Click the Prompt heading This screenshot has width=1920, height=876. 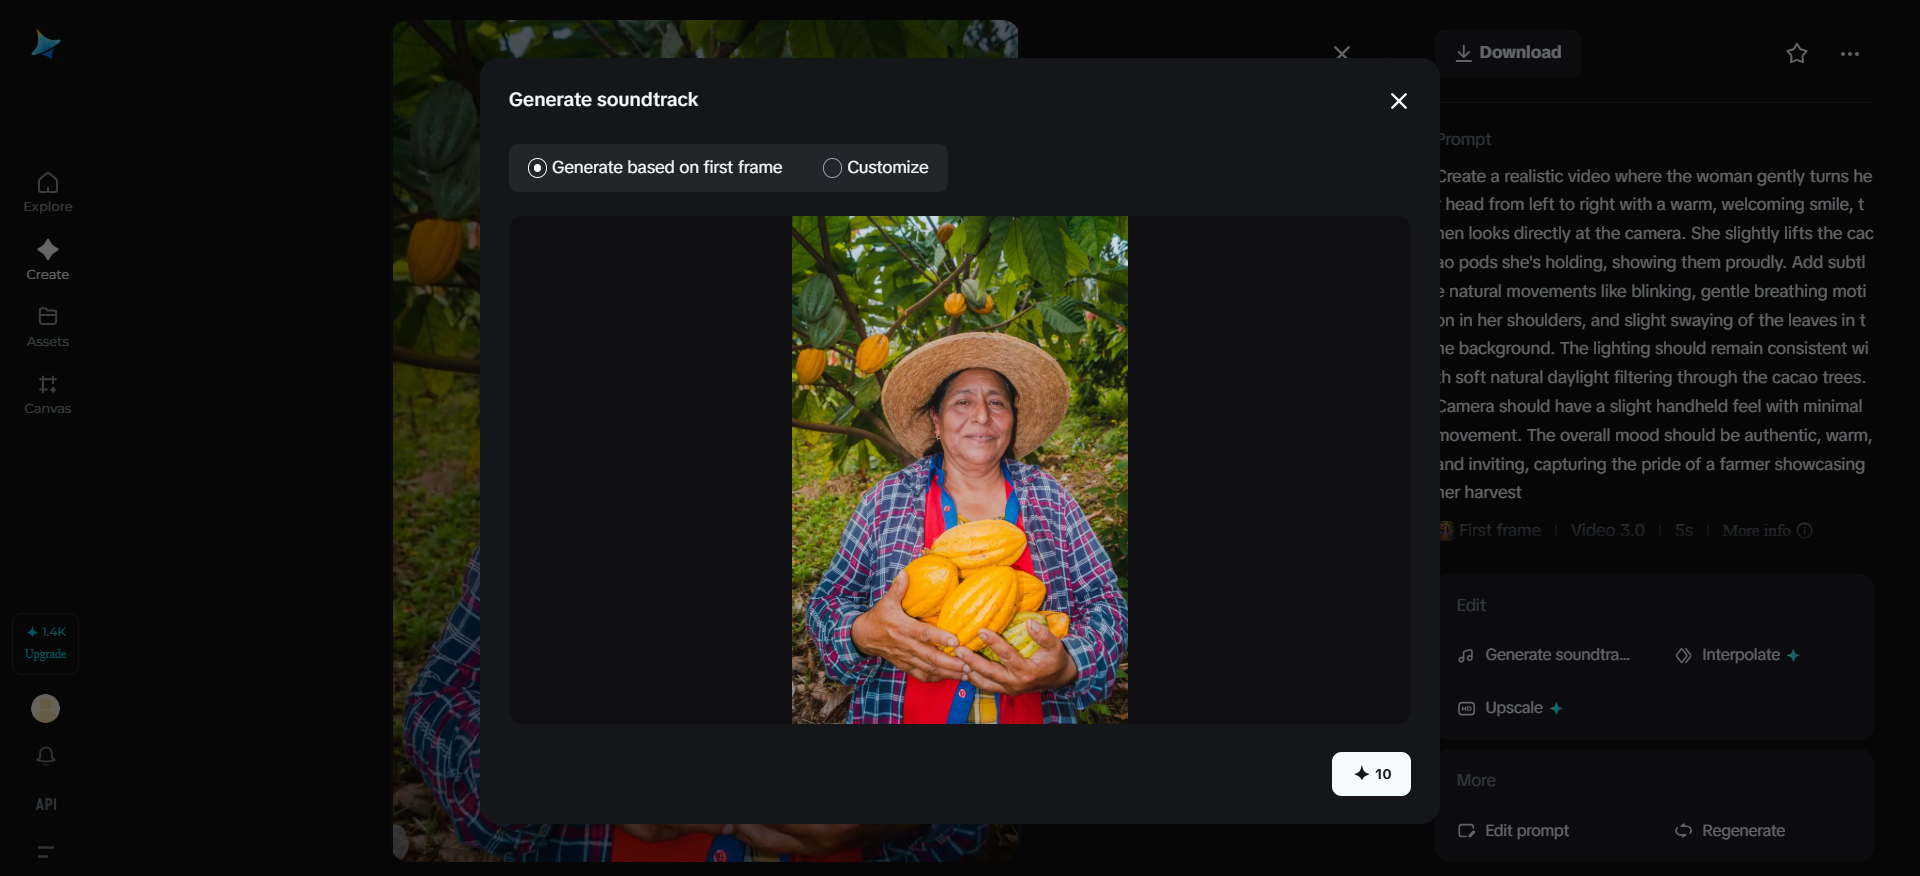click(1465, 140)
